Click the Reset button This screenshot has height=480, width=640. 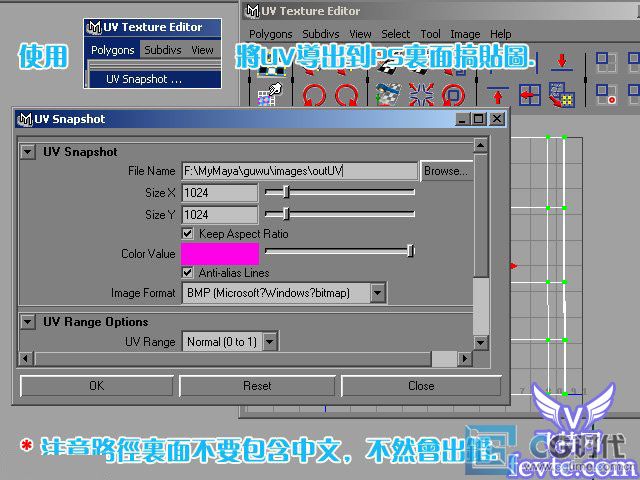tap(257, 386)
